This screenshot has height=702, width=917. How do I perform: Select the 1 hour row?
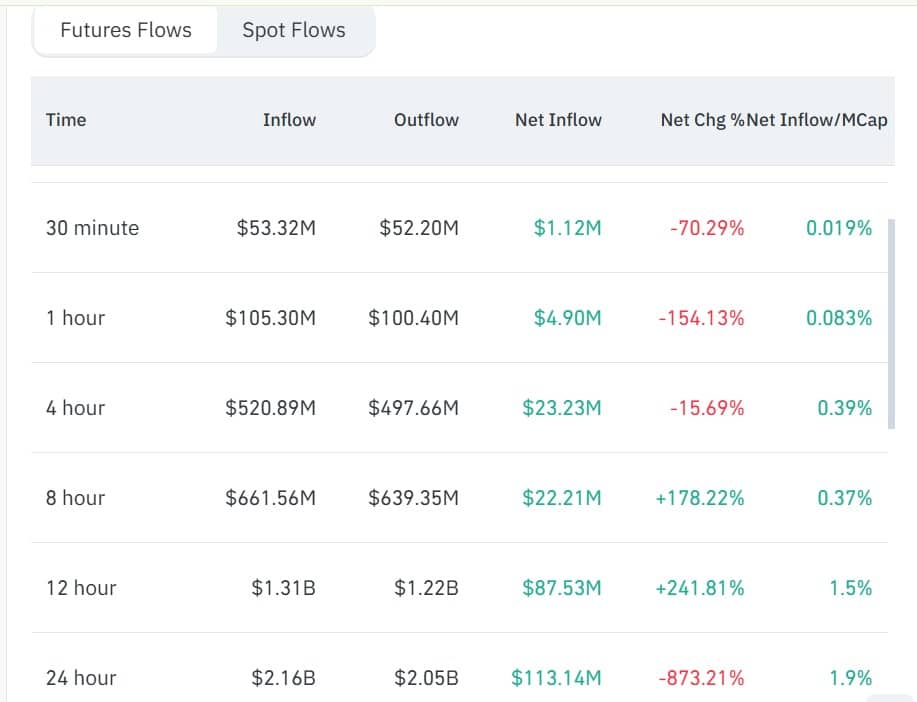75,318
